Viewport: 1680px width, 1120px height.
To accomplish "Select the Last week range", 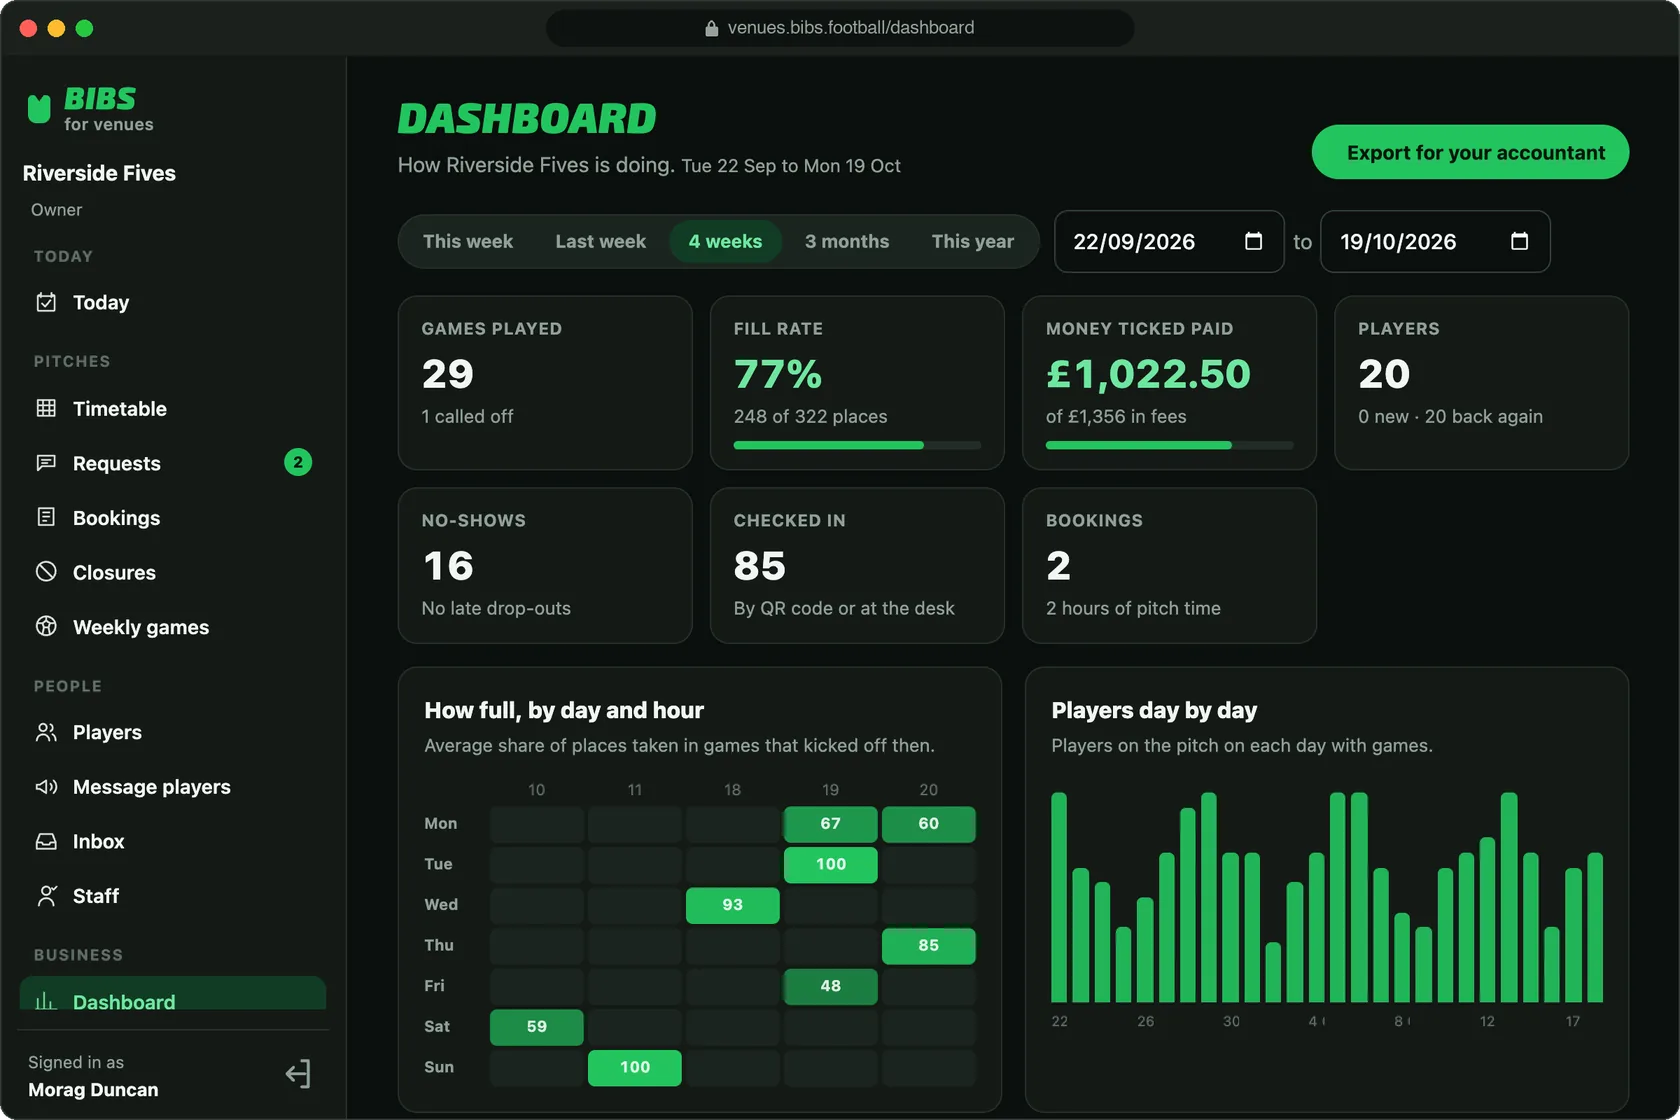I will tap(600, 241).
